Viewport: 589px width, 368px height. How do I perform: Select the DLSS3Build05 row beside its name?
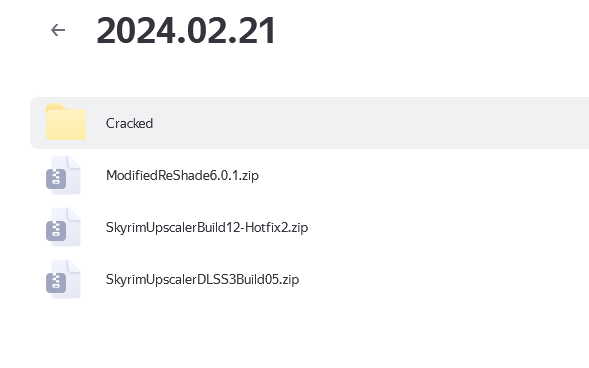click(x=432, y=279)
